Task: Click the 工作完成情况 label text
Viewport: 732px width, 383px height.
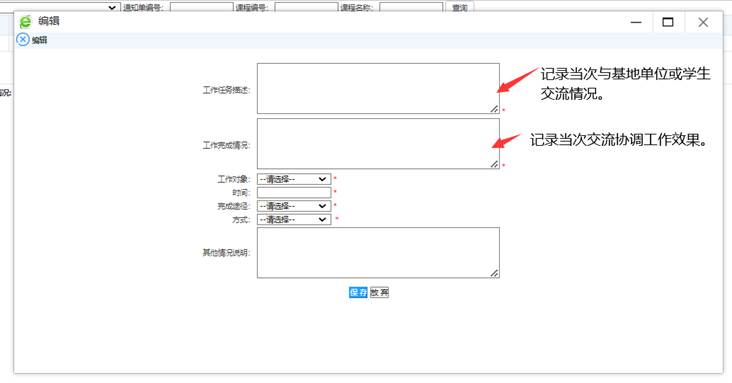Action: [x=226, y=145]
